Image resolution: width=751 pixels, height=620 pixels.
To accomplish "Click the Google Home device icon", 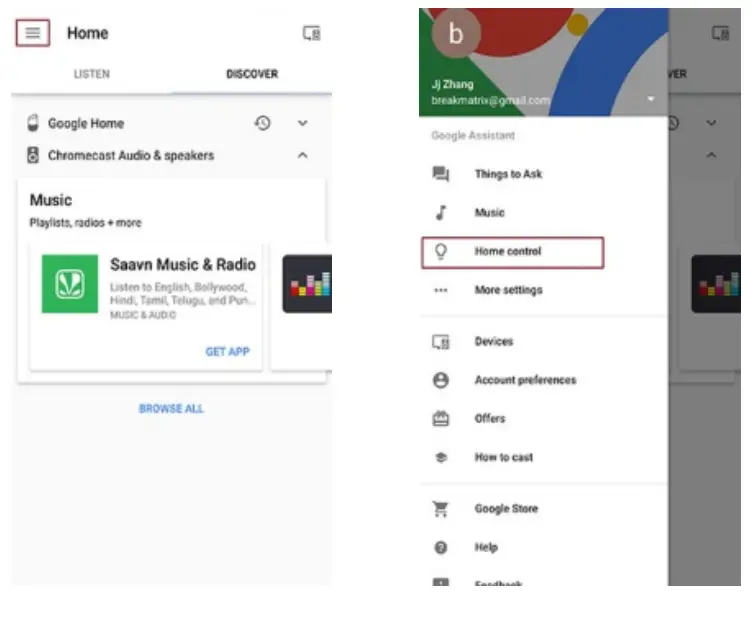I will 33,123.
